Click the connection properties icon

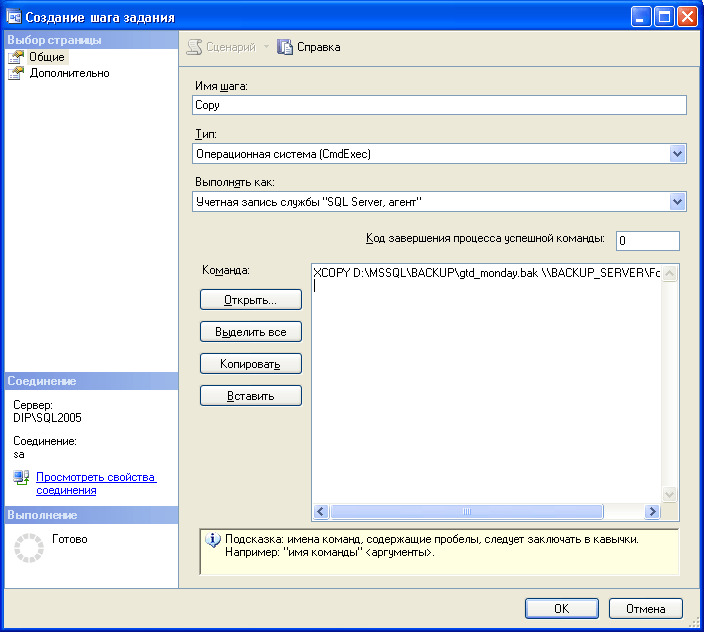tap(21, 478)
